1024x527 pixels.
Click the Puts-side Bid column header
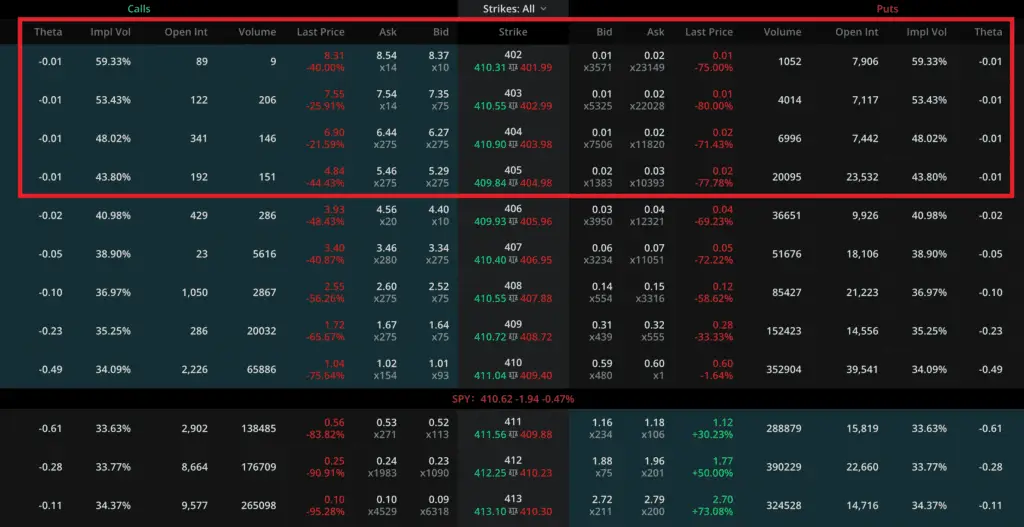coord(604,32)
